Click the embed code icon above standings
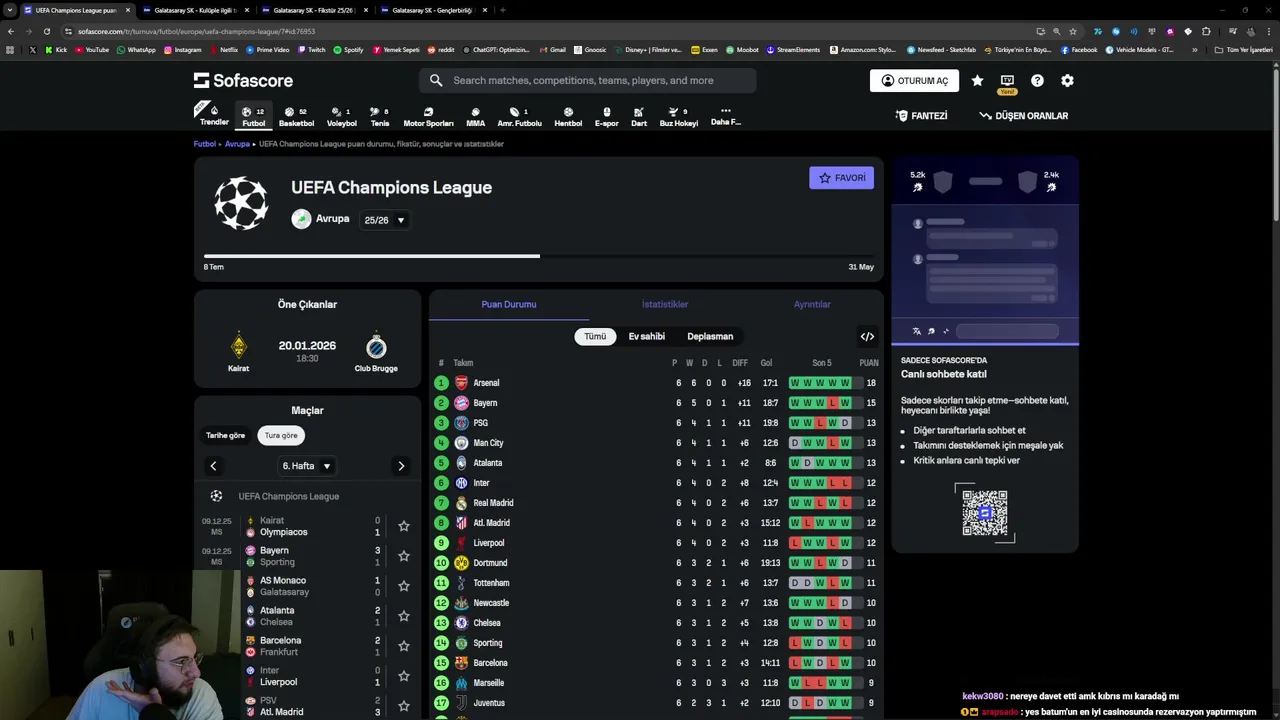 tap(867, 337)
